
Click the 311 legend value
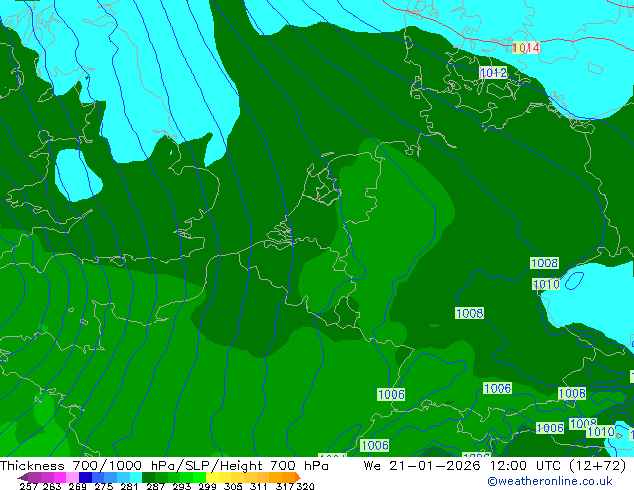pos(259,486)
